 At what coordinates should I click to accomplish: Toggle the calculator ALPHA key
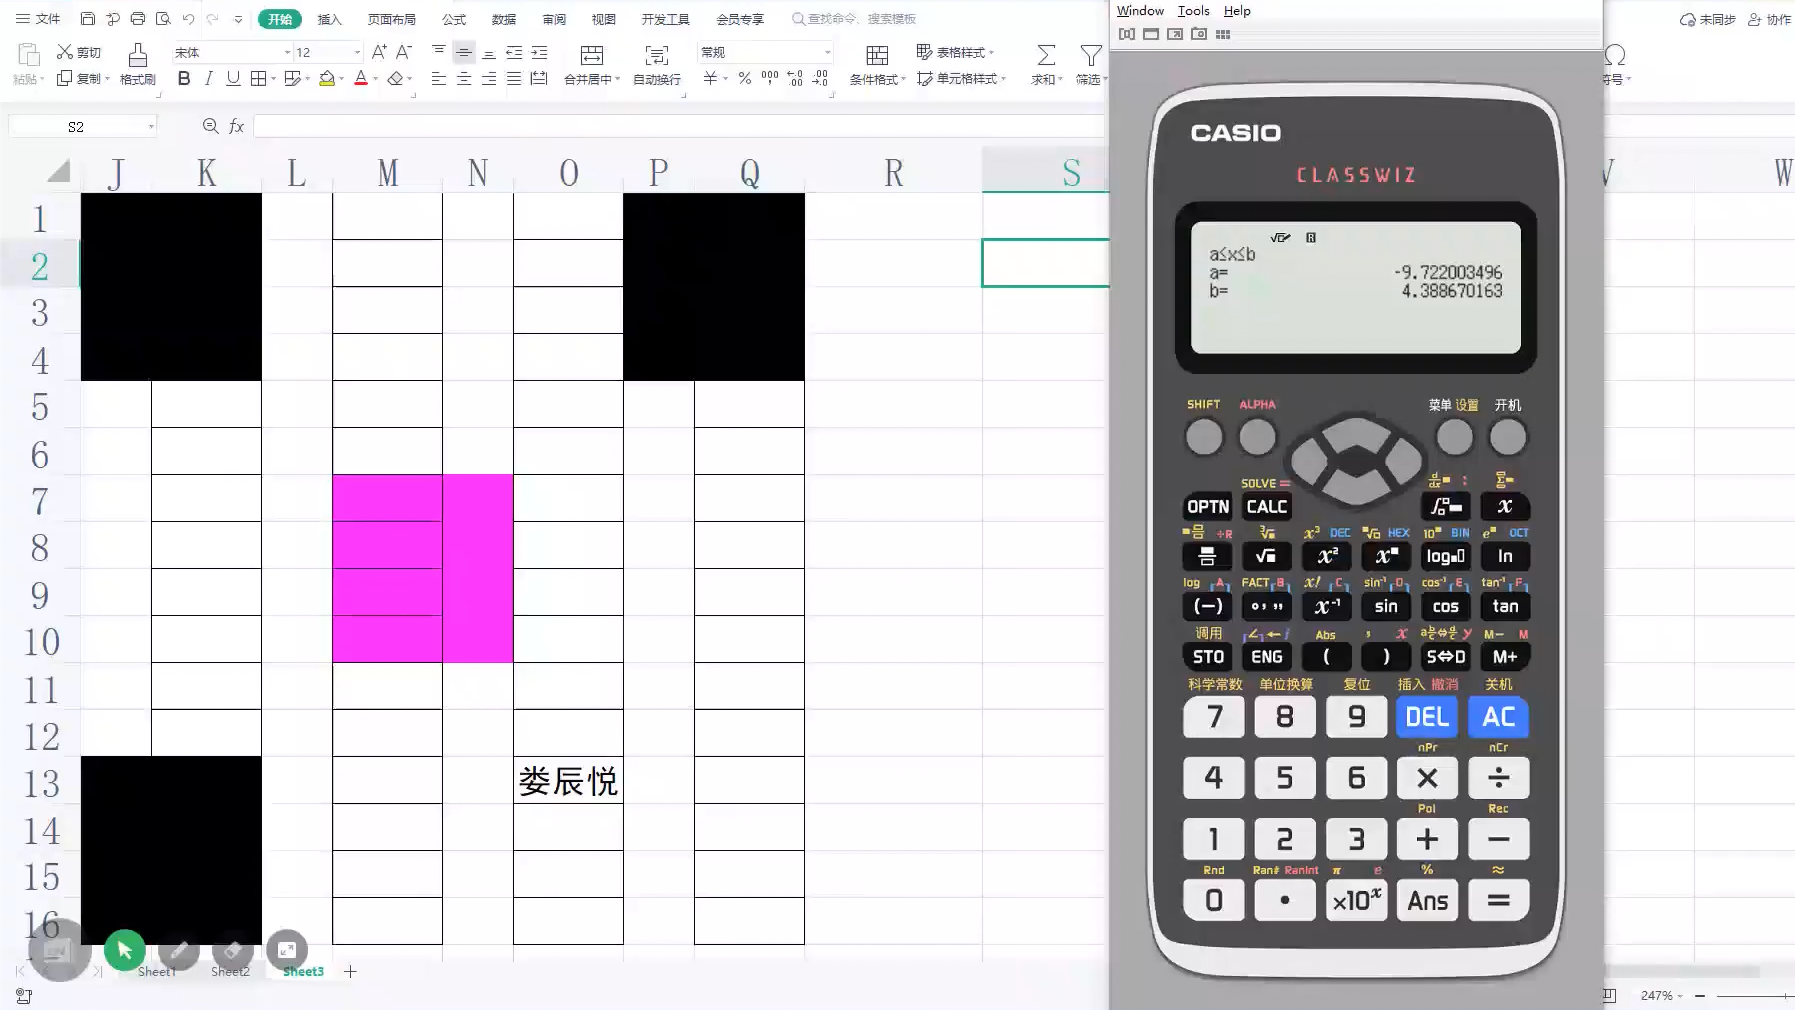point(1257,437)
